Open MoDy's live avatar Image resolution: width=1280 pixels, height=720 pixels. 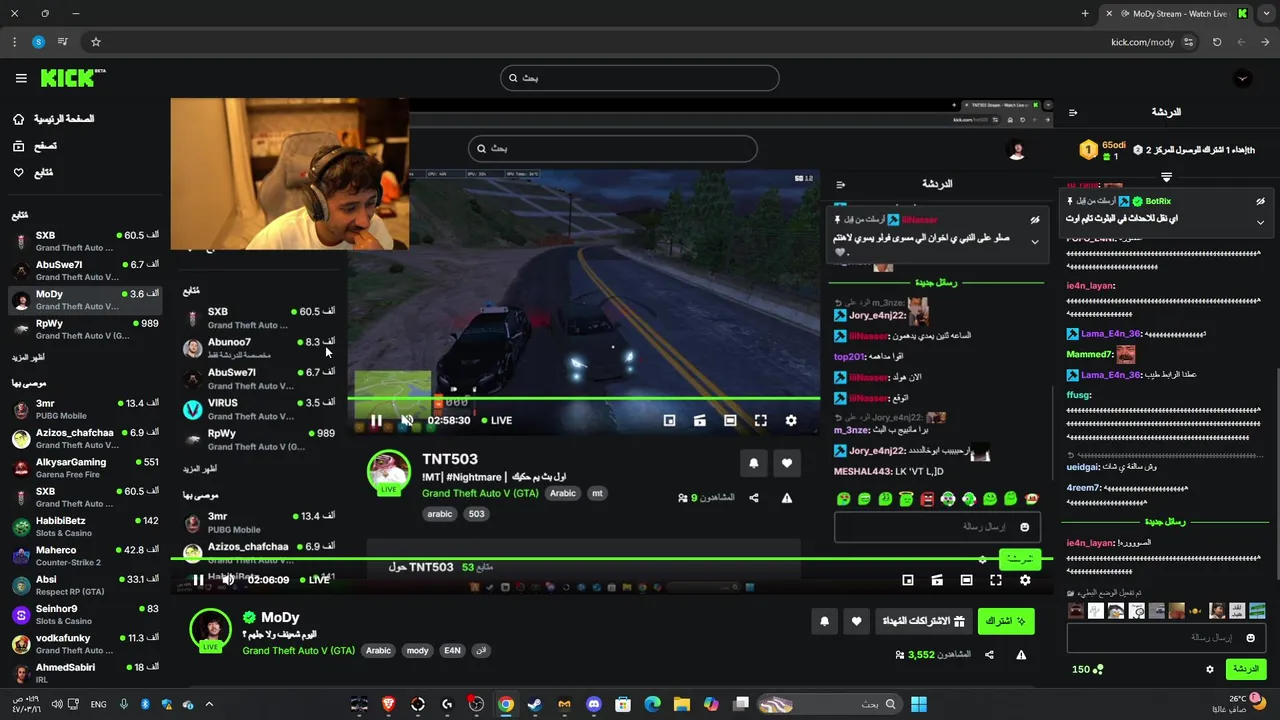coord(210,630)
